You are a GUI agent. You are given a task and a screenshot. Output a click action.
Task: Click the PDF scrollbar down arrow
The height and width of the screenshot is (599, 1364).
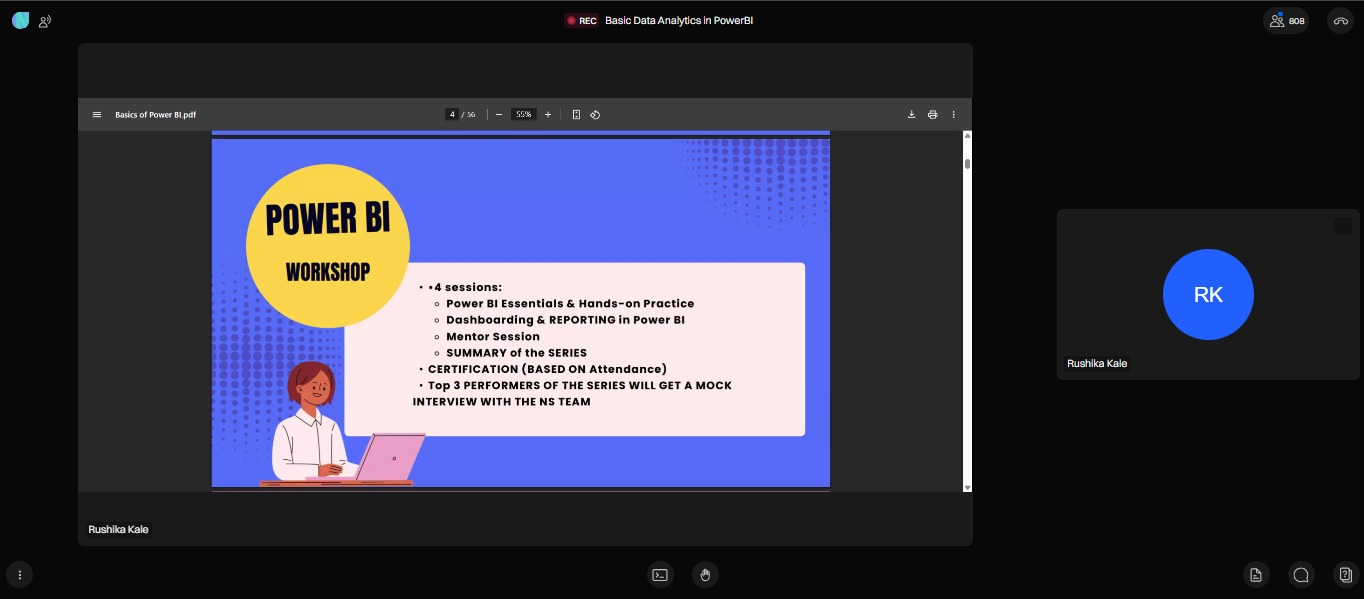point(967,487)
